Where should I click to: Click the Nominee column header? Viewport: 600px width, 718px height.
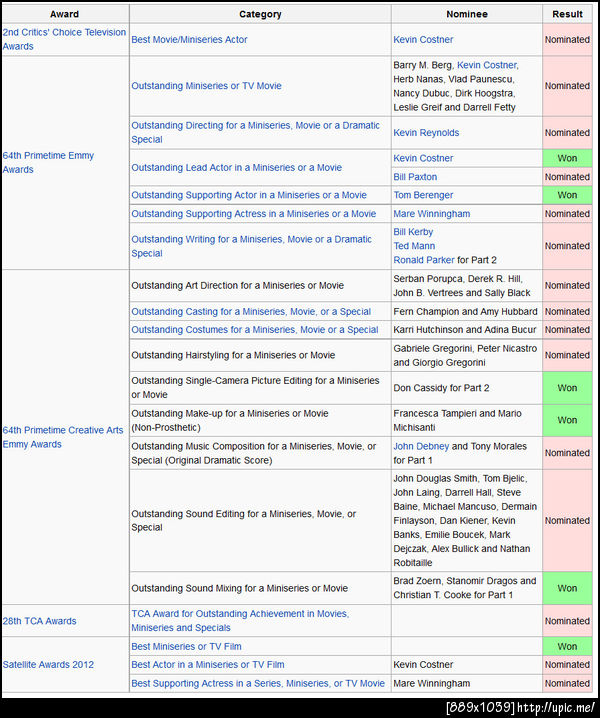coord(467,14)
